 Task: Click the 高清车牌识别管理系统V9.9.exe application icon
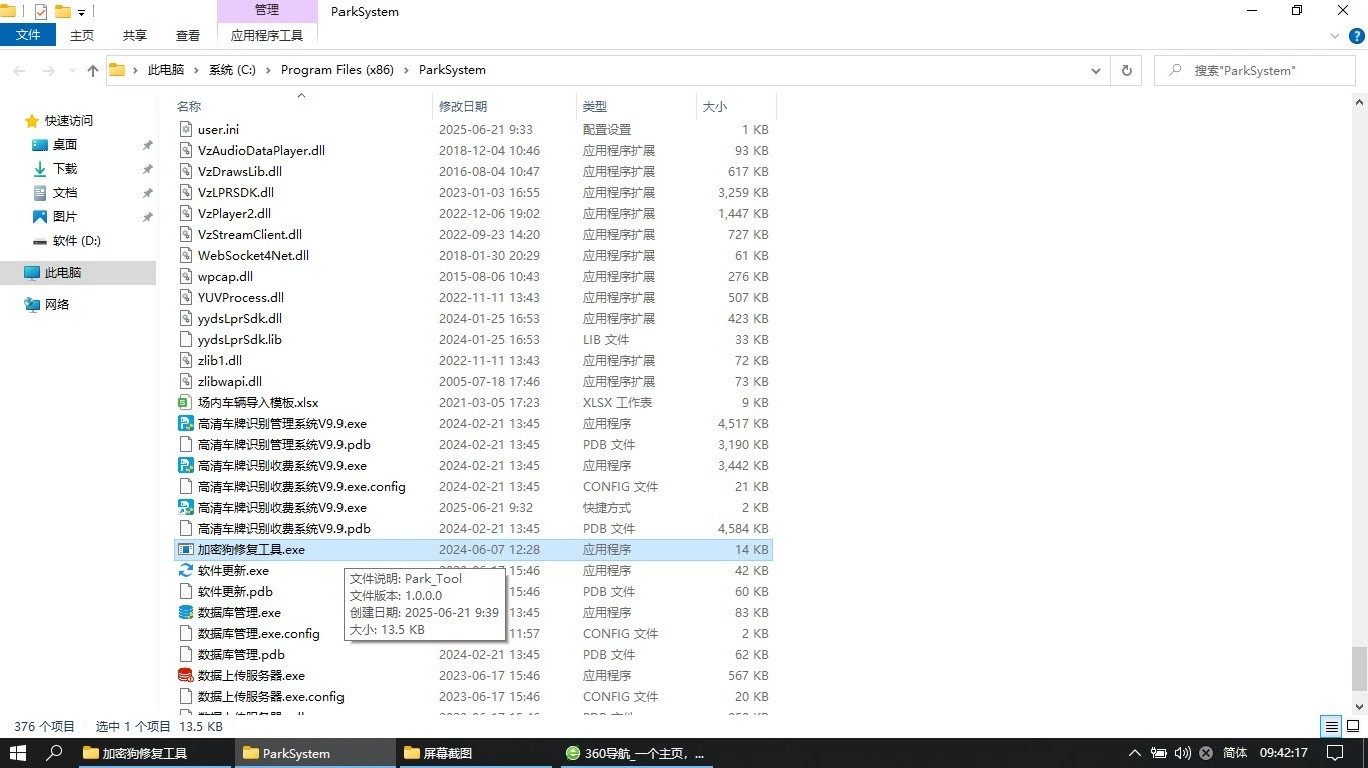(185, 423)
